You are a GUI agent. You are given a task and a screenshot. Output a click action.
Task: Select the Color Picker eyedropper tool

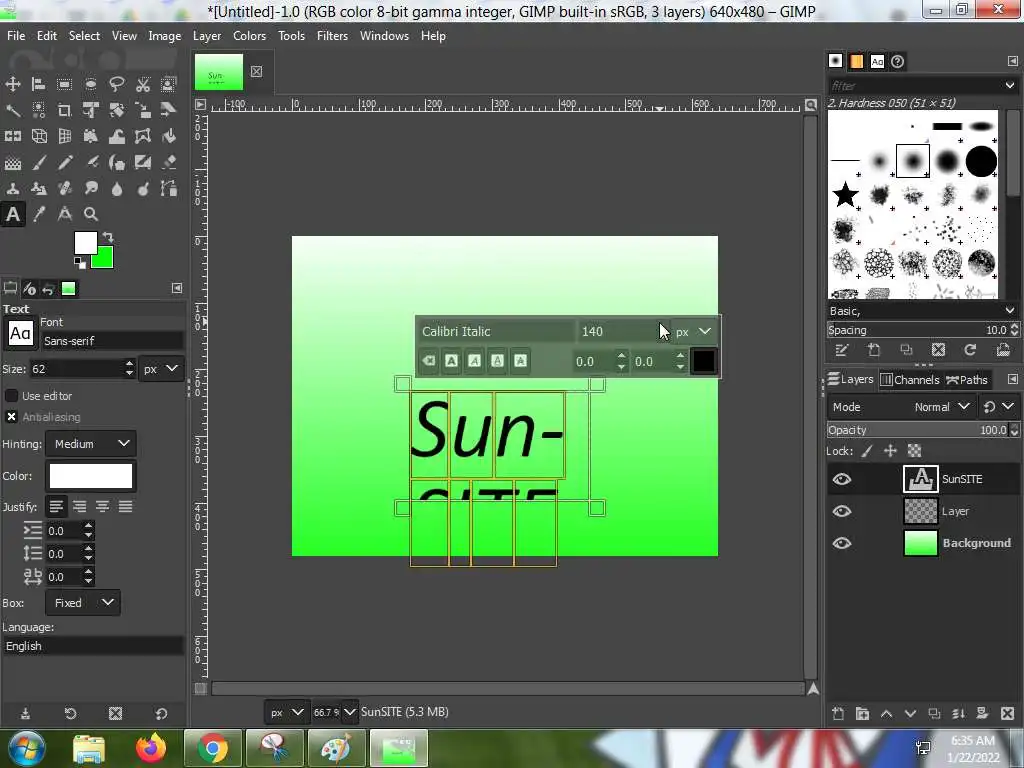[39, 214]
